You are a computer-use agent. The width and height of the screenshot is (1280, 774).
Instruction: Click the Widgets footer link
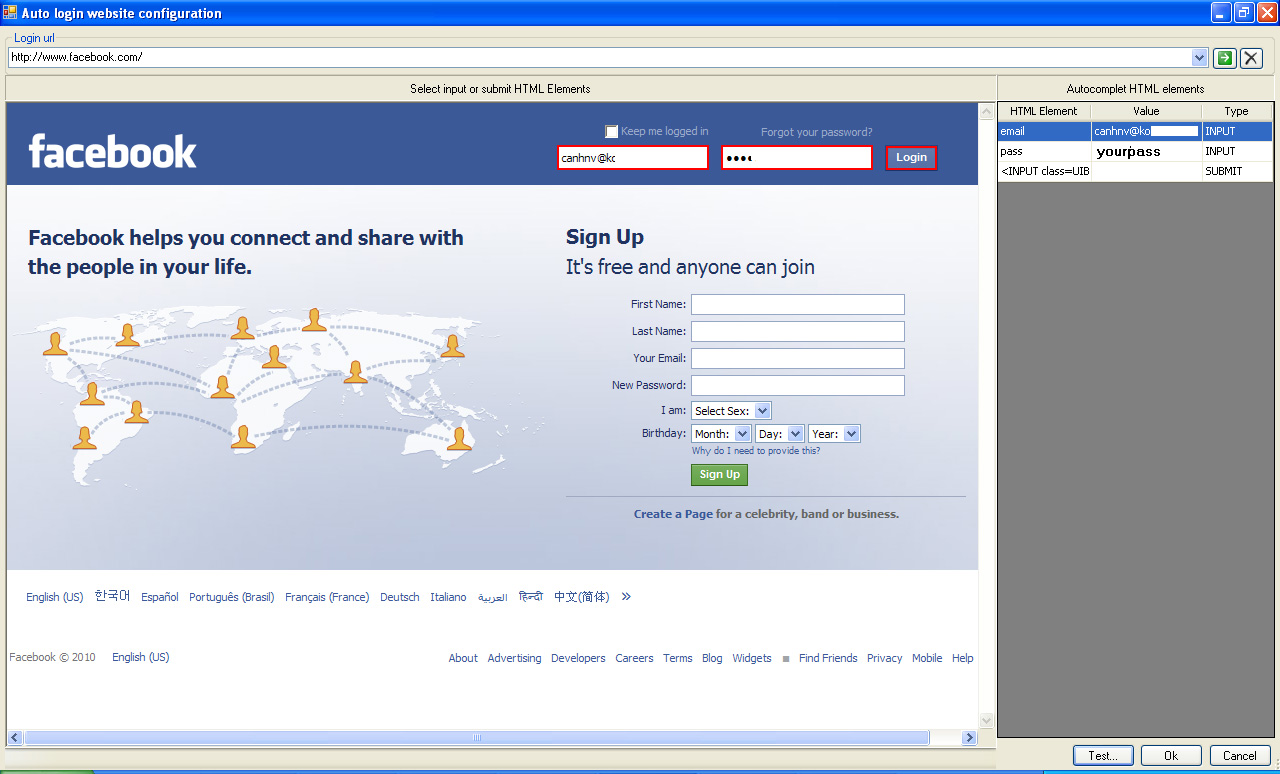[x=752, y=658]
